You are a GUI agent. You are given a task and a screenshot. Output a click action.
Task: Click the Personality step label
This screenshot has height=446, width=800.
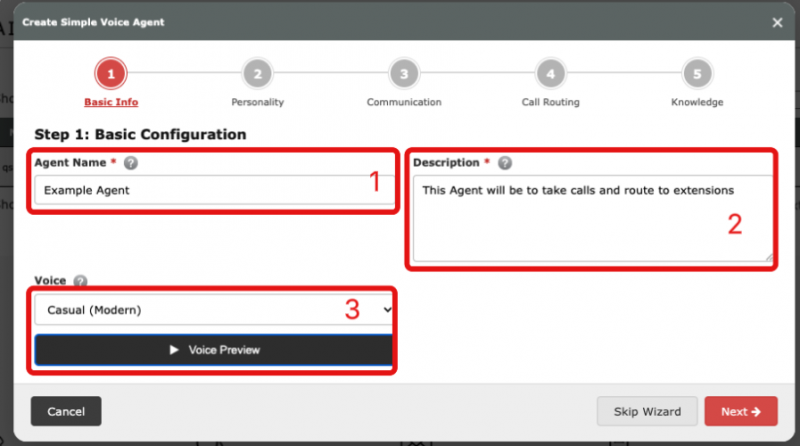point(257,102)
